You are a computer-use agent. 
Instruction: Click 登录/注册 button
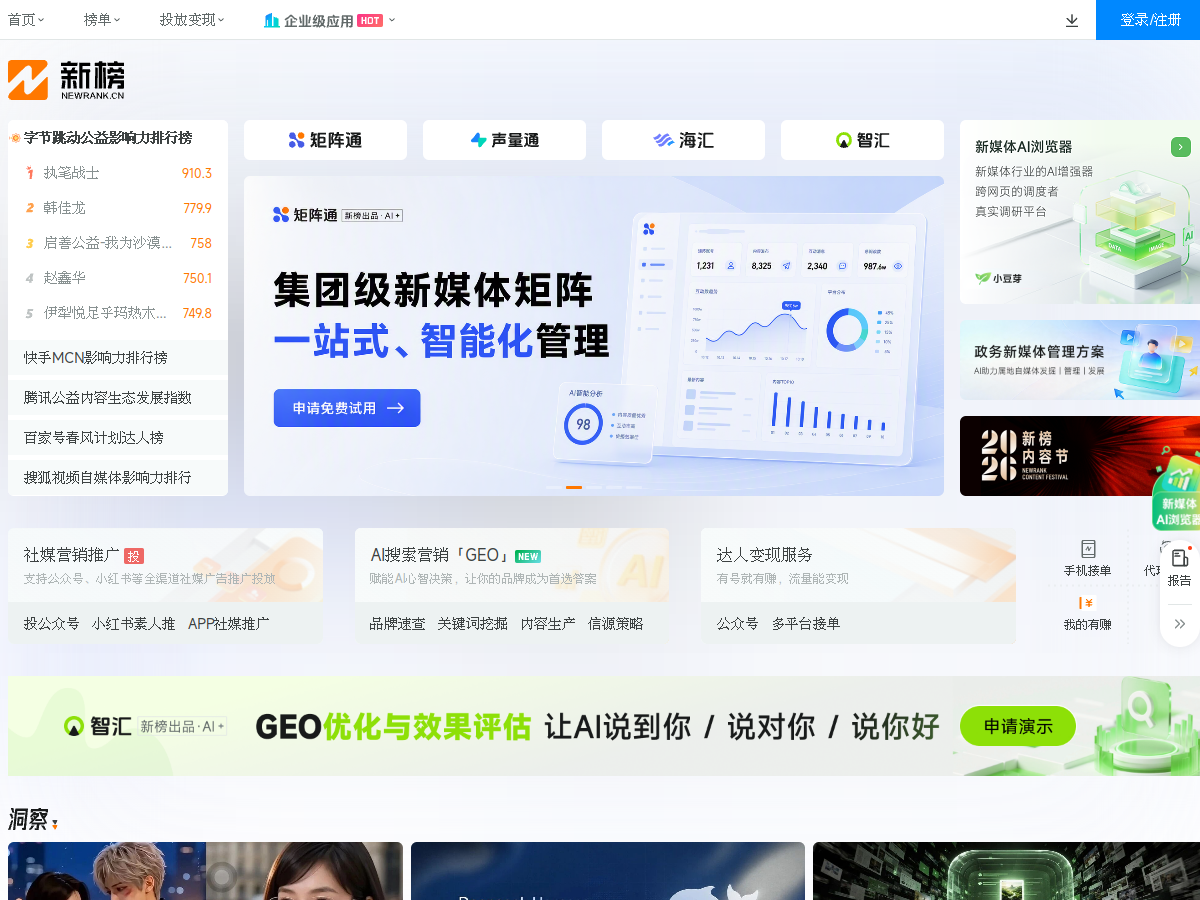point(1148,20)
